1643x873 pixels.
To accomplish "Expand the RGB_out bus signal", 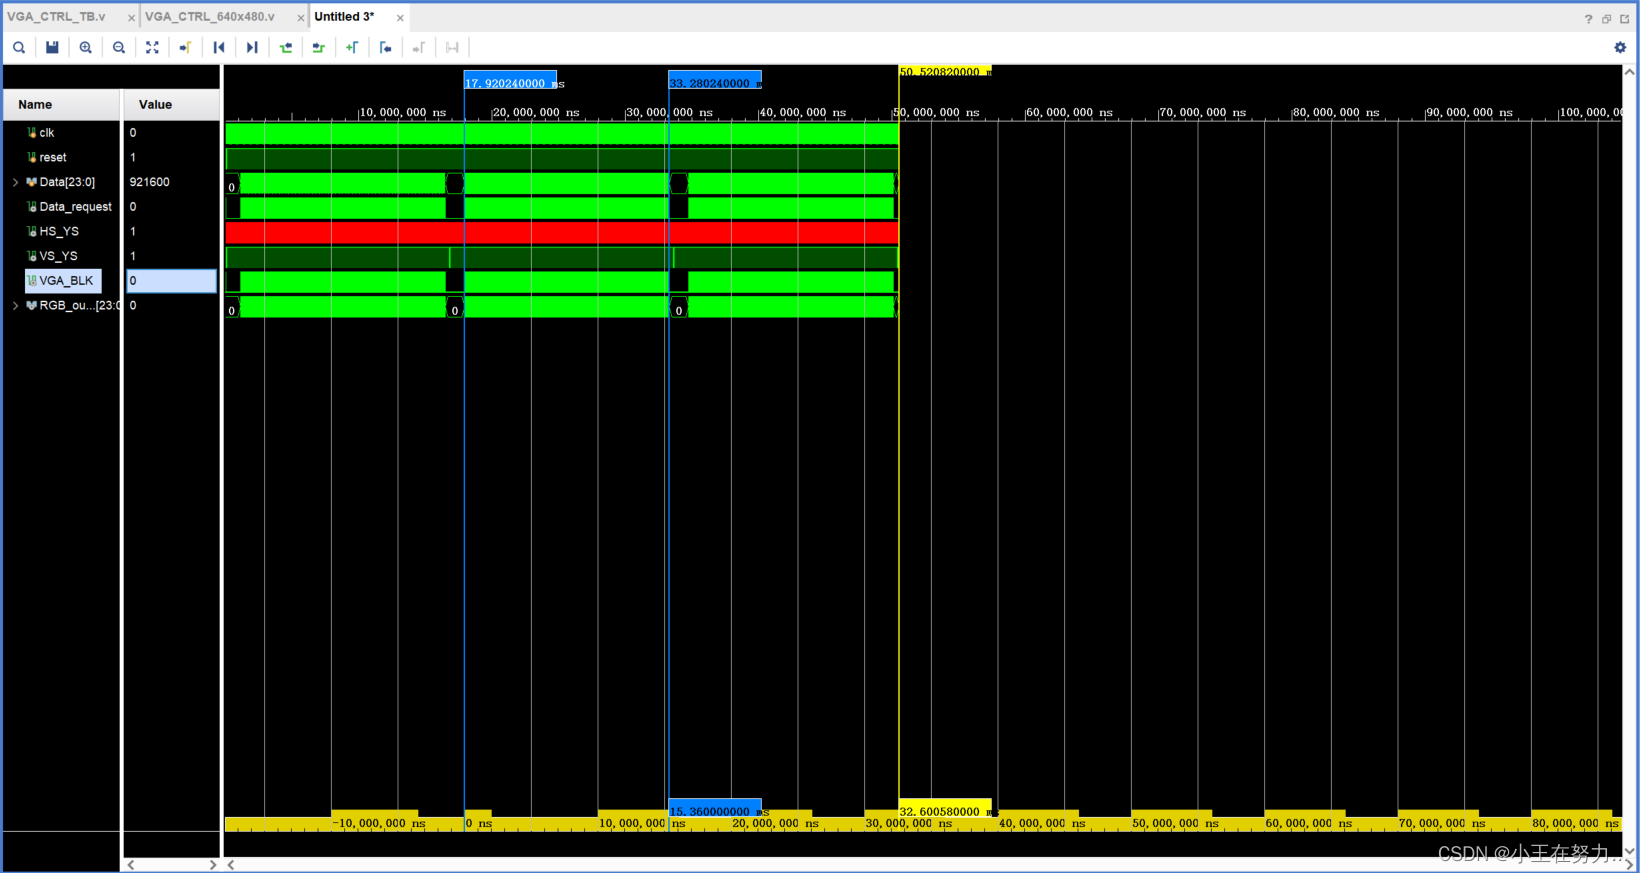I will pos(15,305).
